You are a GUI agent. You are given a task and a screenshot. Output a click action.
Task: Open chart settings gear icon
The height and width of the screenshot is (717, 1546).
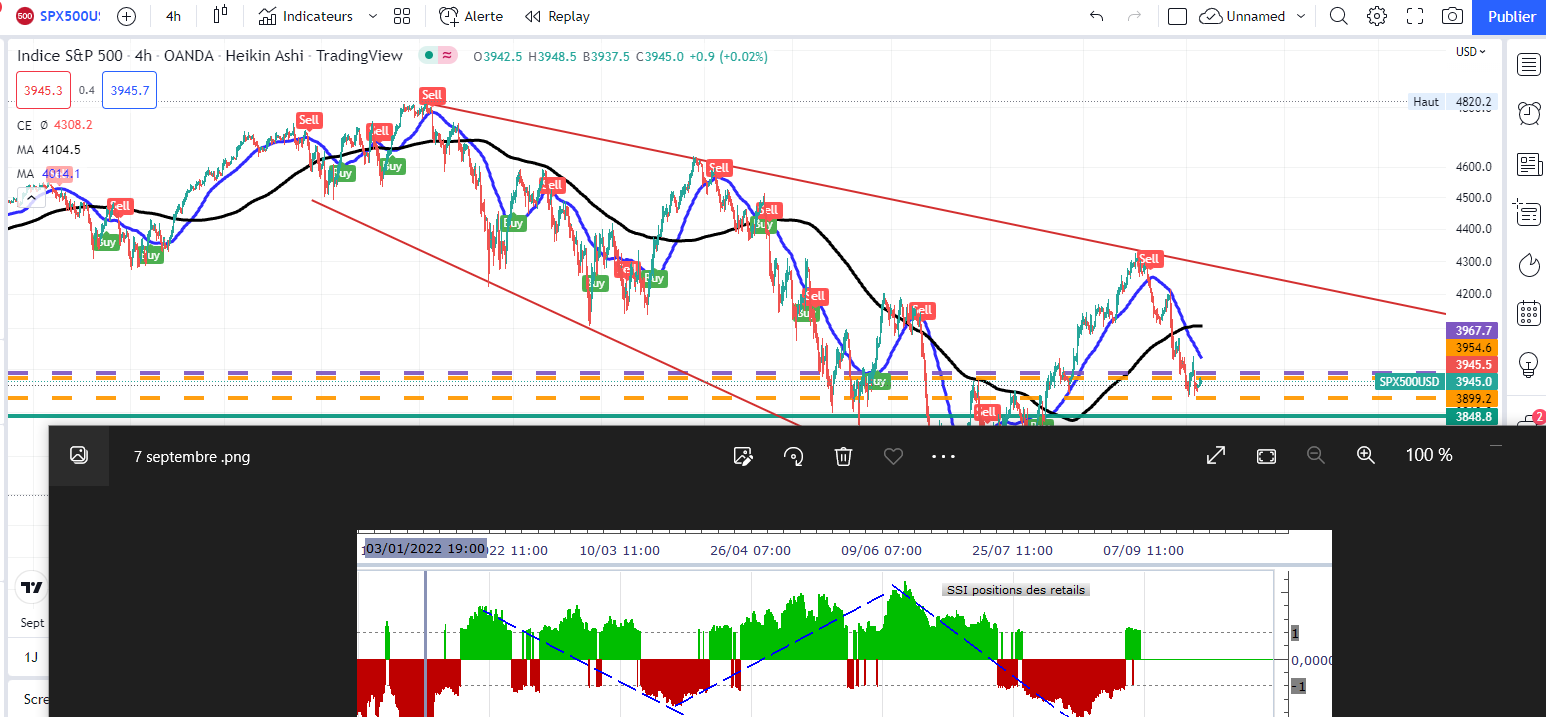[1377, 16]
